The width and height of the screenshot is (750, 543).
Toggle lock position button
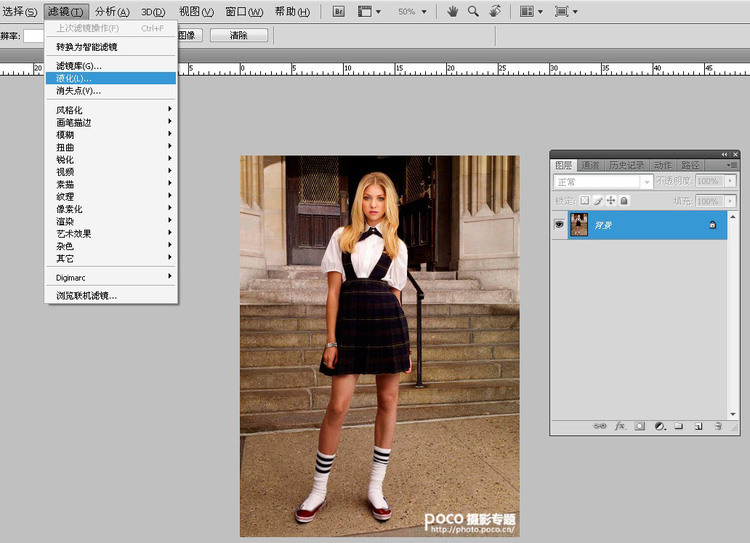point(611,201)
